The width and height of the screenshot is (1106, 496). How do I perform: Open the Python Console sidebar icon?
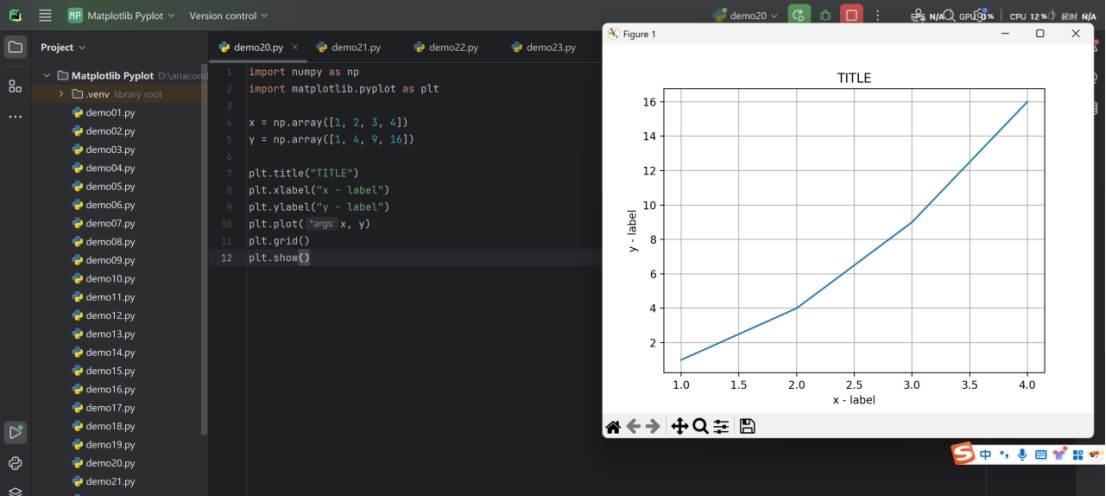(15, 464)
